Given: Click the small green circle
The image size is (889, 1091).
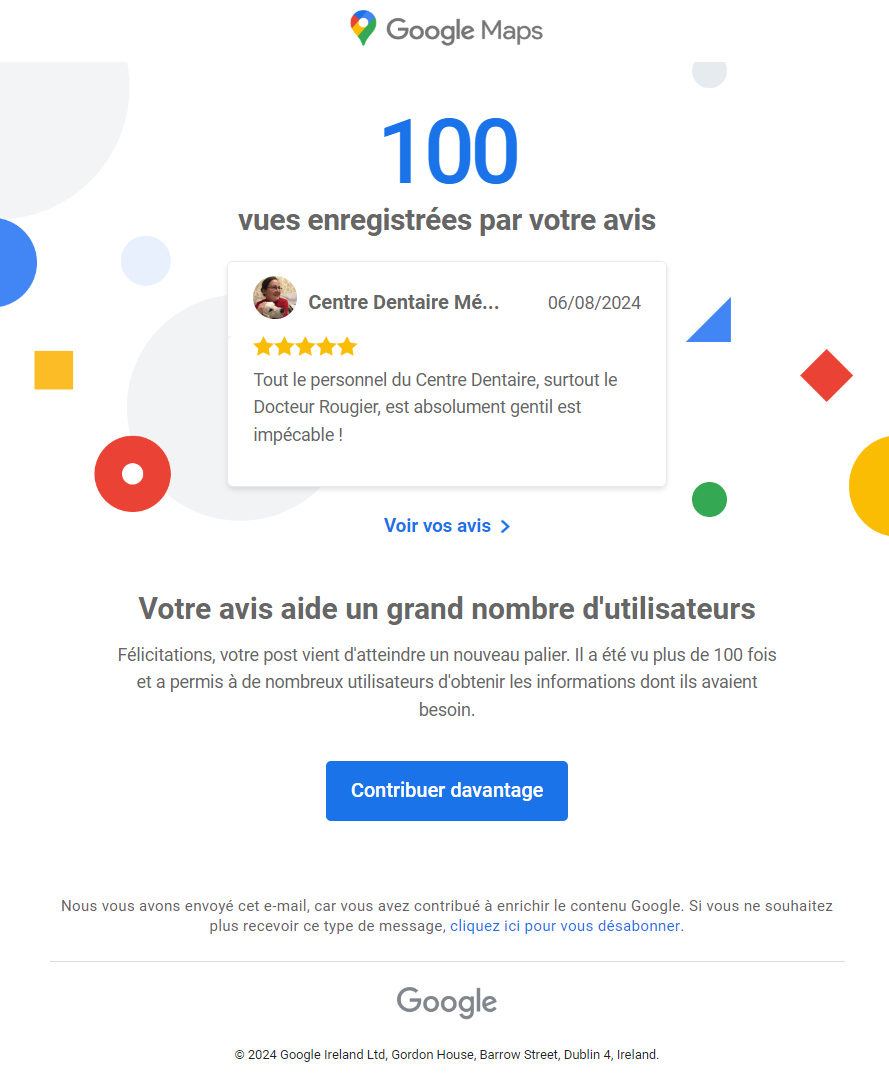Looking at the screenshot, I should pyautogui.click(x=709, y=499).
